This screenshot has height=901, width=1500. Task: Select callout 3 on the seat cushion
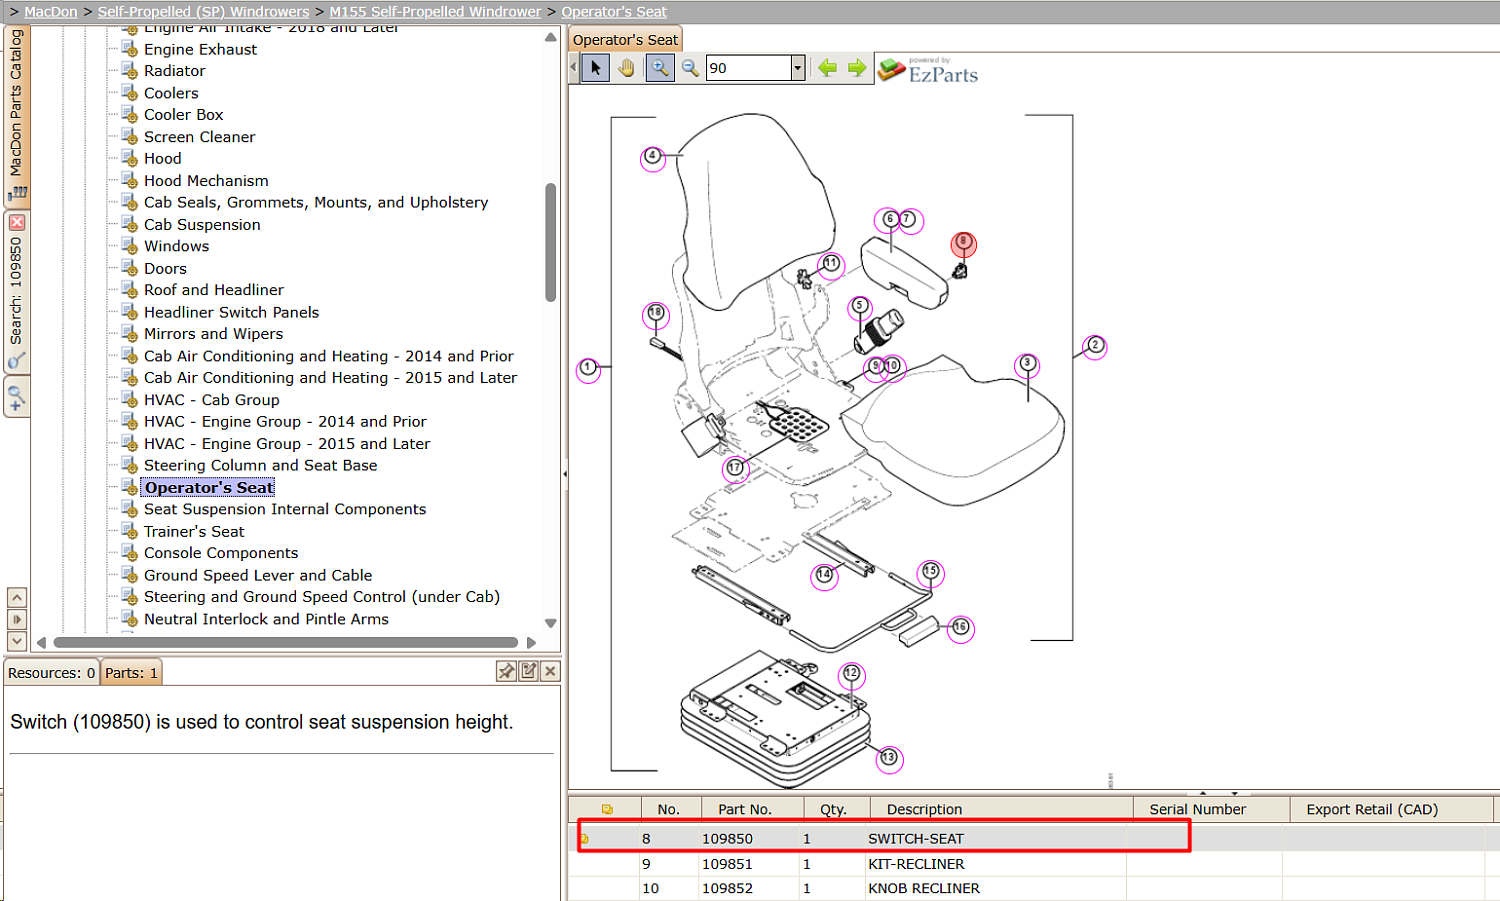1027,364
